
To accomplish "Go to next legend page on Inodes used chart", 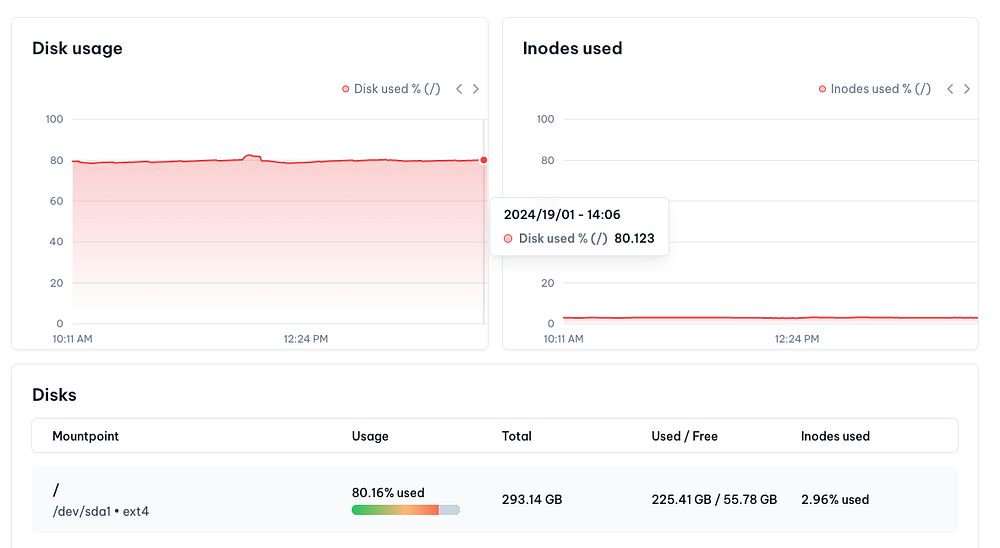I will (967, 89).
